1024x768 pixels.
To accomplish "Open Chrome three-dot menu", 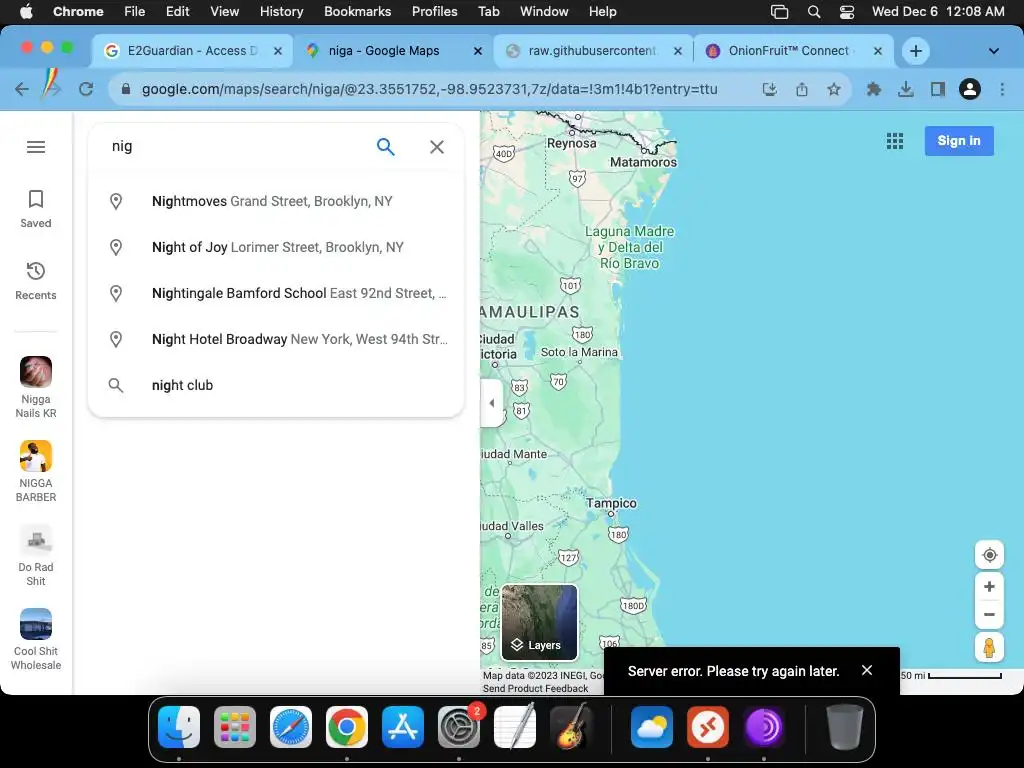I will pos(1002,89).
